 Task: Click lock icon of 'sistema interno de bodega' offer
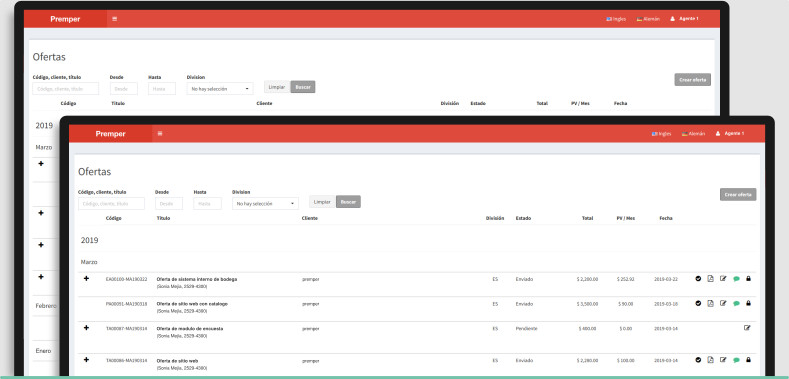pos(748,278)
